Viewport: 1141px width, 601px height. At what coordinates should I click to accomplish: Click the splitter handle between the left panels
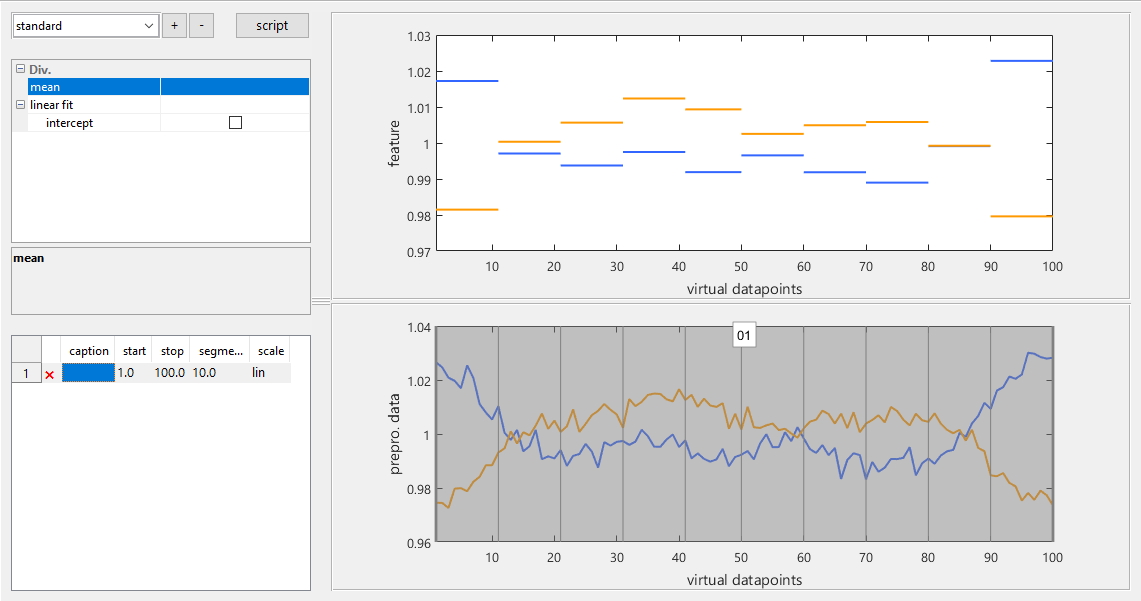[x=320, y=300]
